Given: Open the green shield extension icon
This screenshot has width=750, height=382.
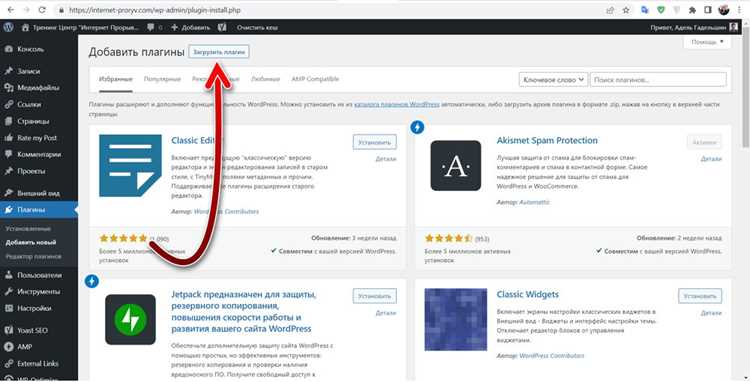Looking at the screenshot, I should click(x=661, y=10).
